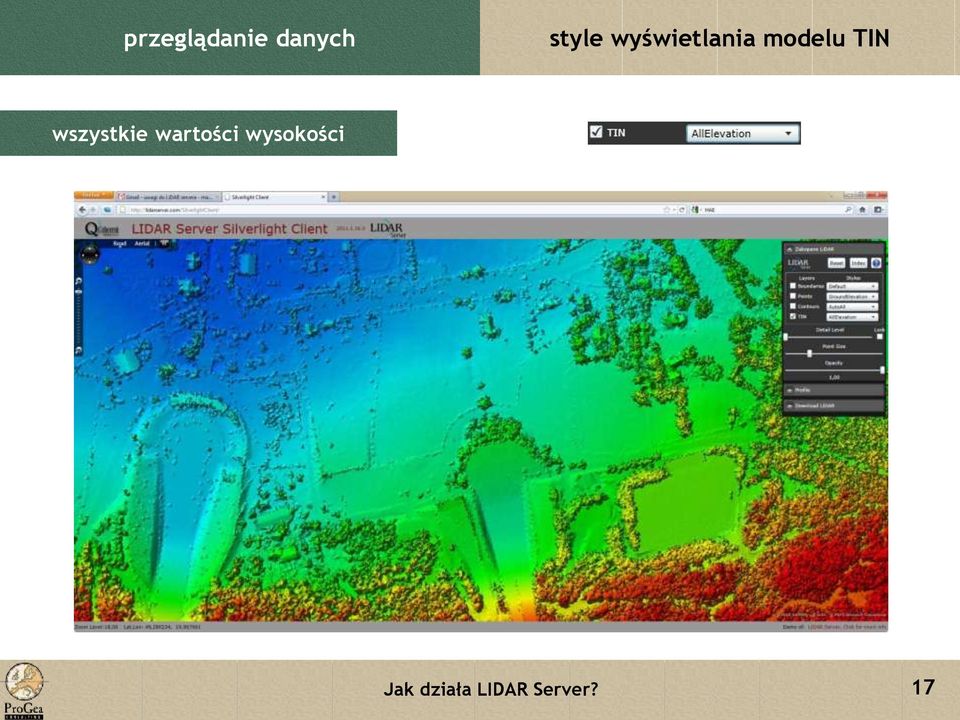Open a new browser tab with the plus button

(334, 197)
